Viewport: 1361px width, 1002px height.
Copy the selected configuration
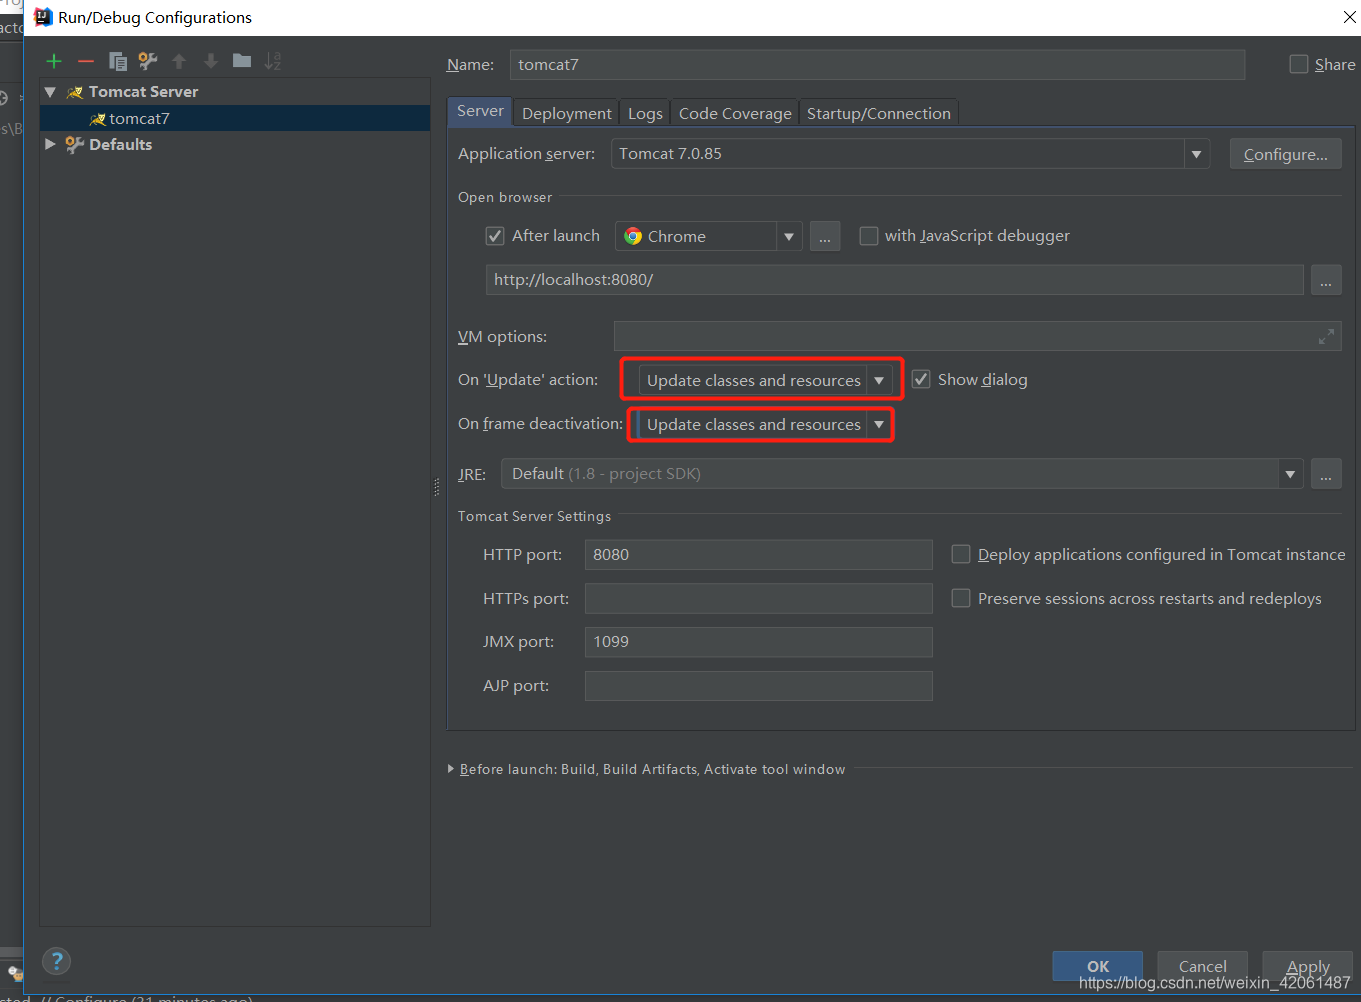coord(117,61)
